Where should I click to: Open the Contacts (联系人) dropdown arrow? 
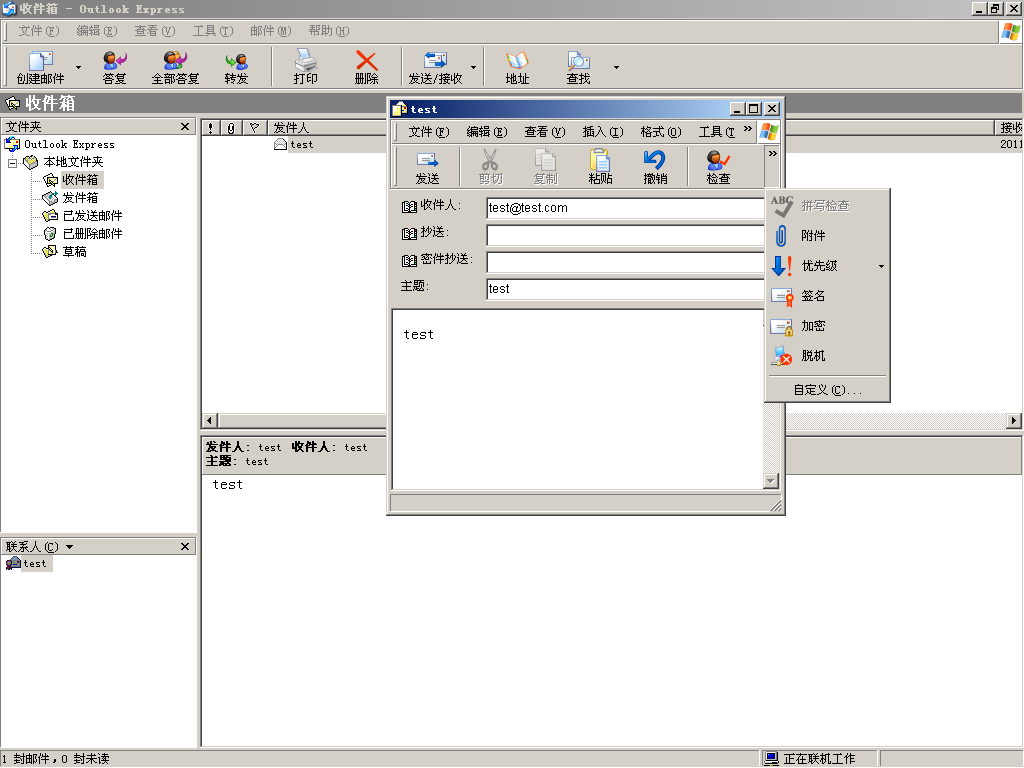point(69,547)
